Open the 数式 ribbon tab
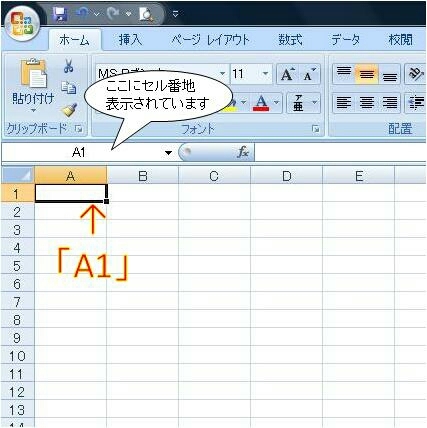This screenshot has height=428, width=427. 290,40
